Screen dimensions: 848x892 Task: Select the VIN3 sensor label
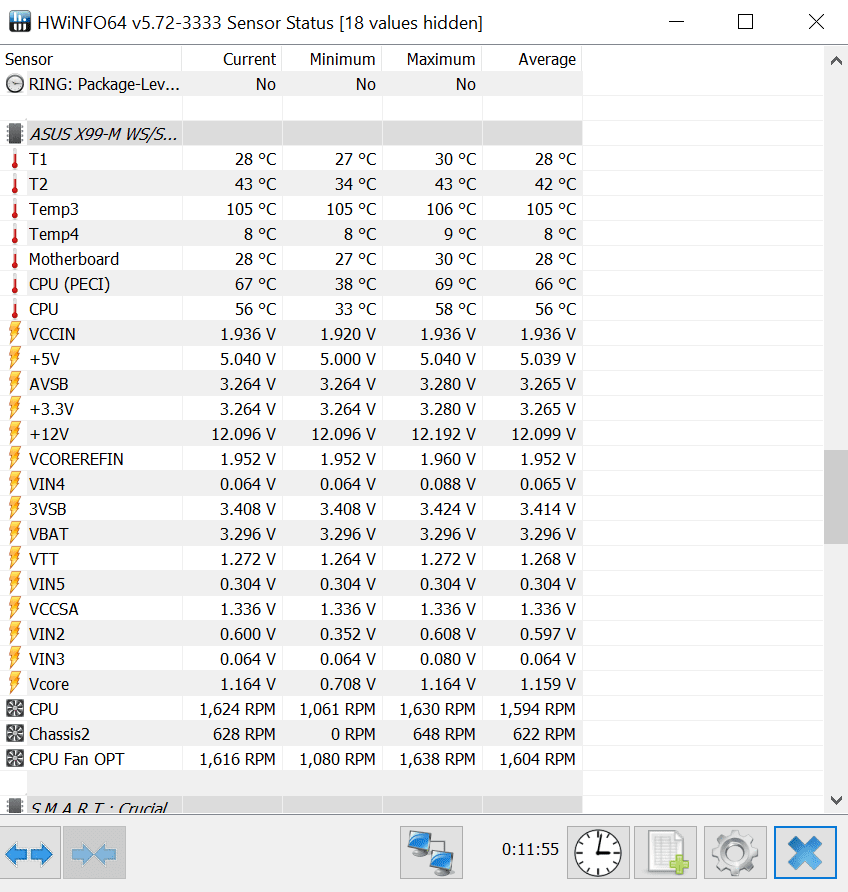[47, 659]
